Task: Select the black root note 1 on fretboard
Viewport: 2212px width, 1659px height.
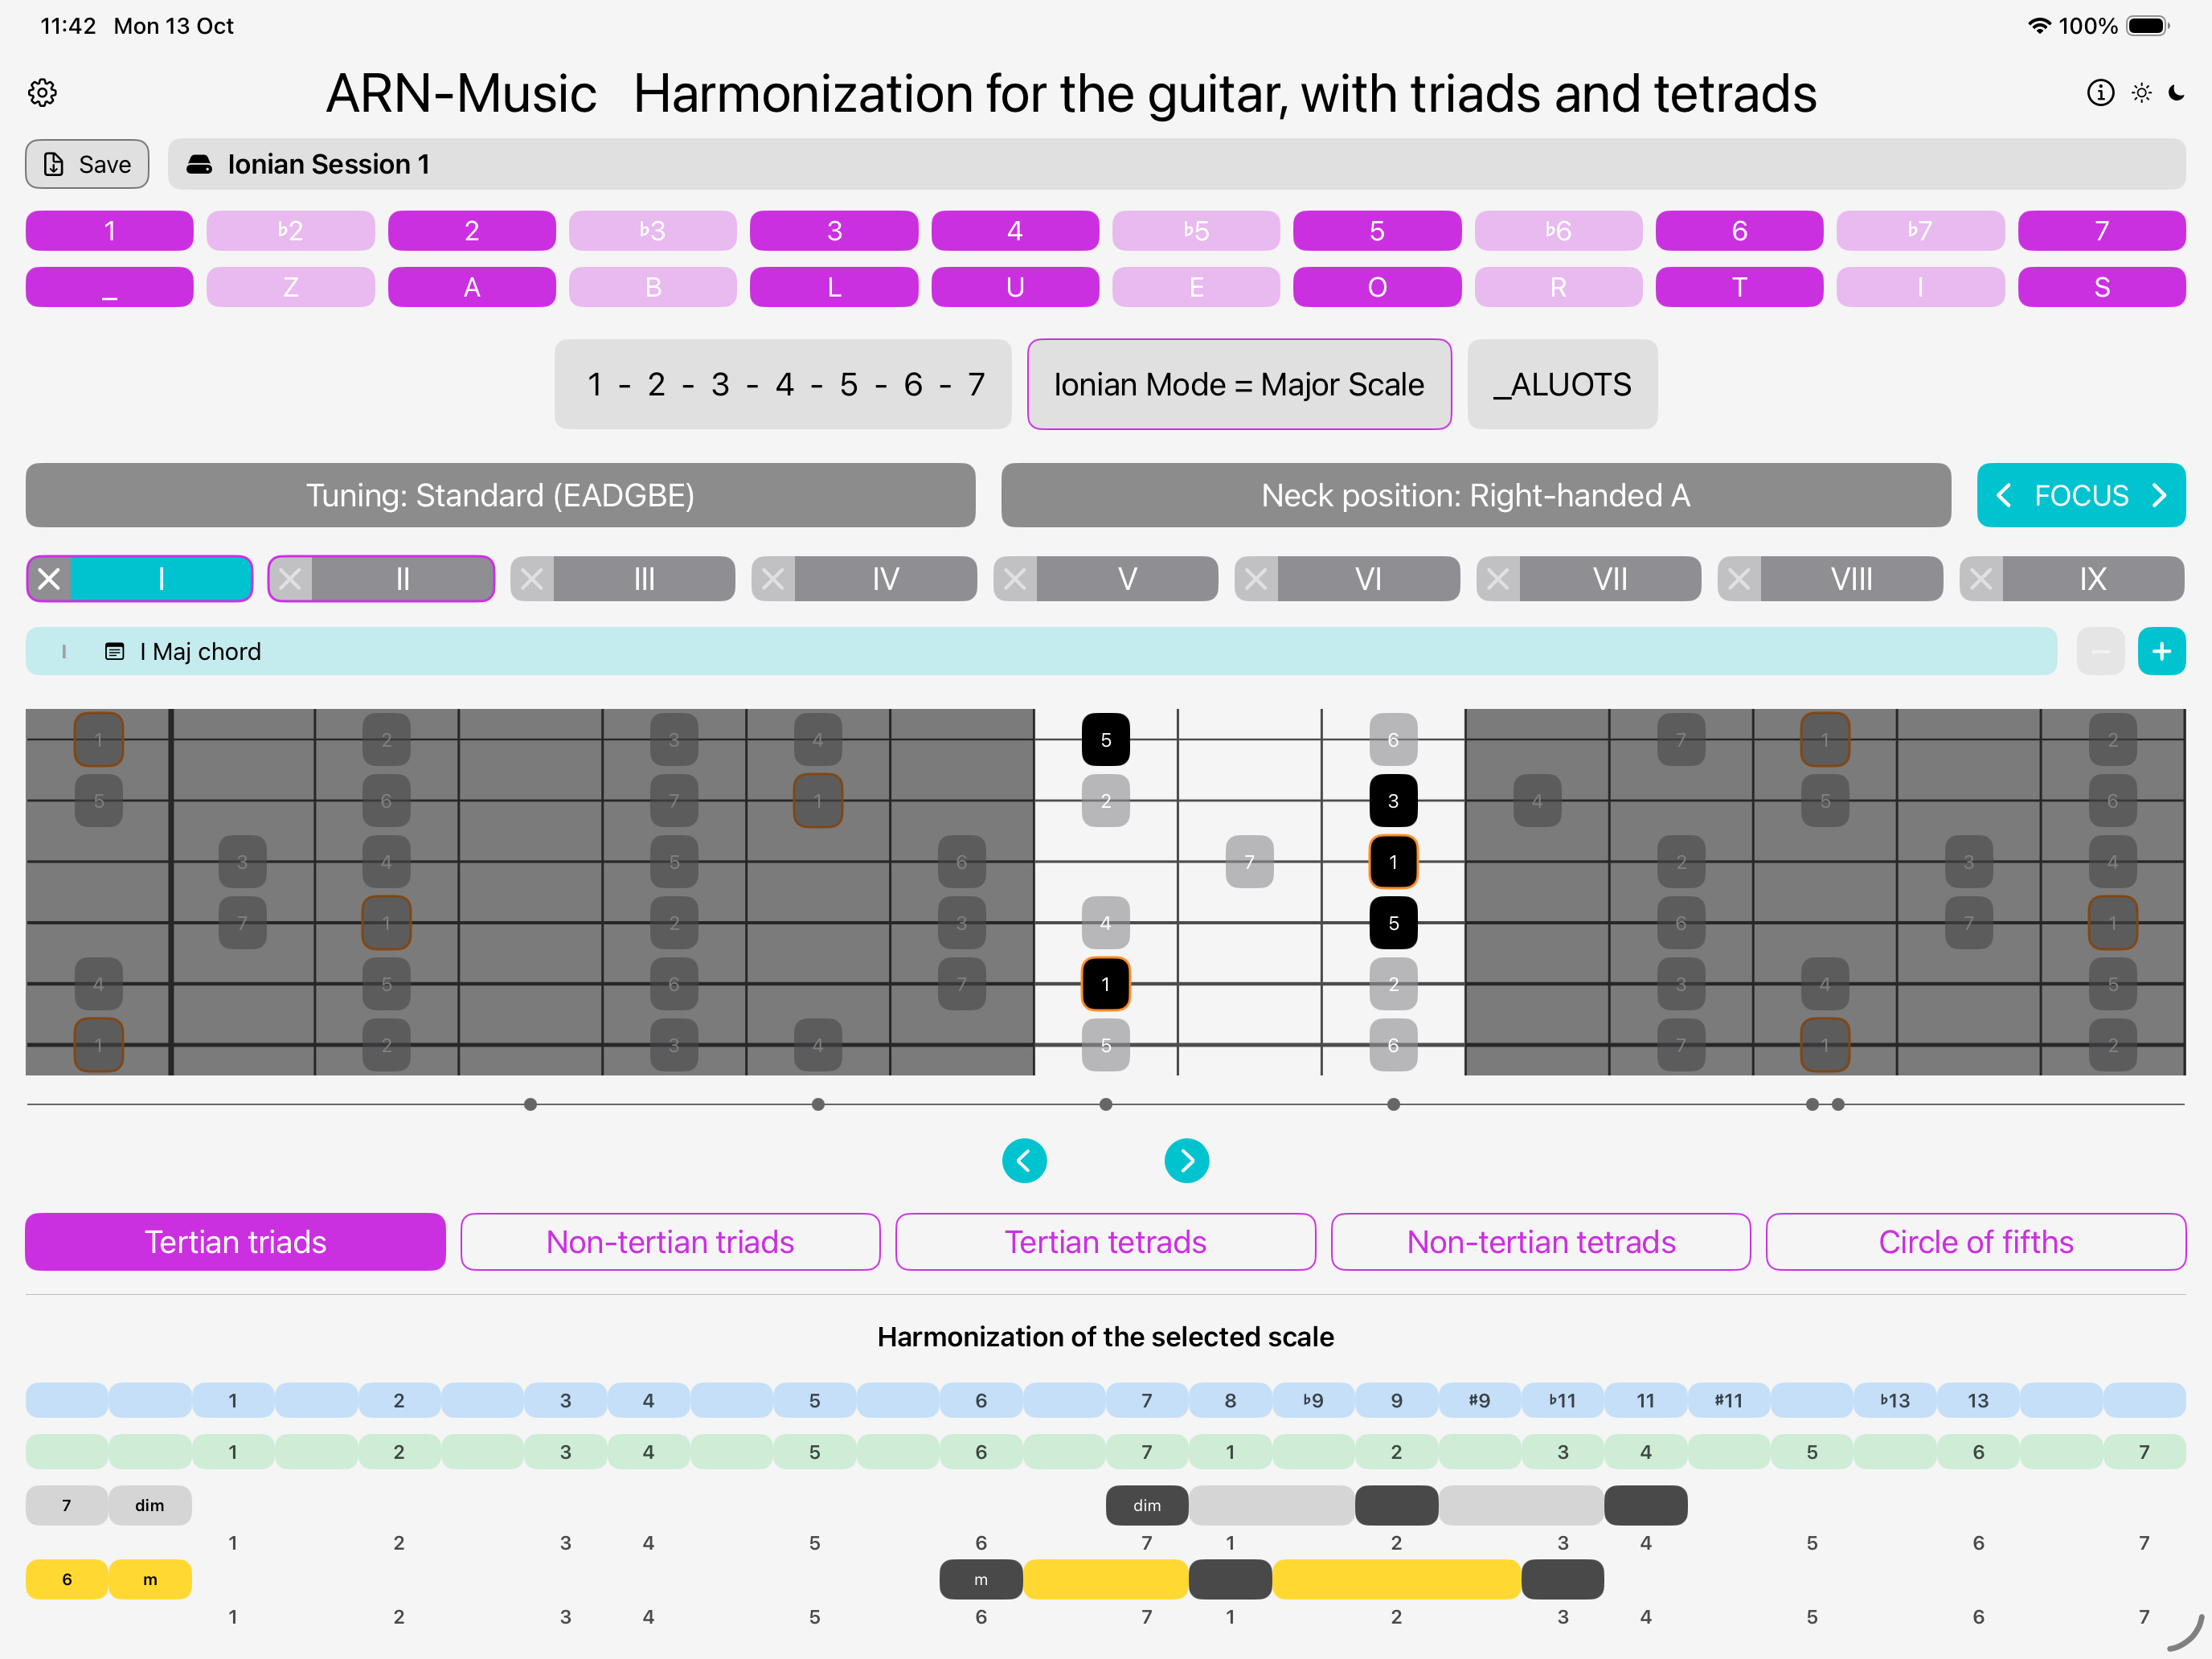Action: [1393, 862]
